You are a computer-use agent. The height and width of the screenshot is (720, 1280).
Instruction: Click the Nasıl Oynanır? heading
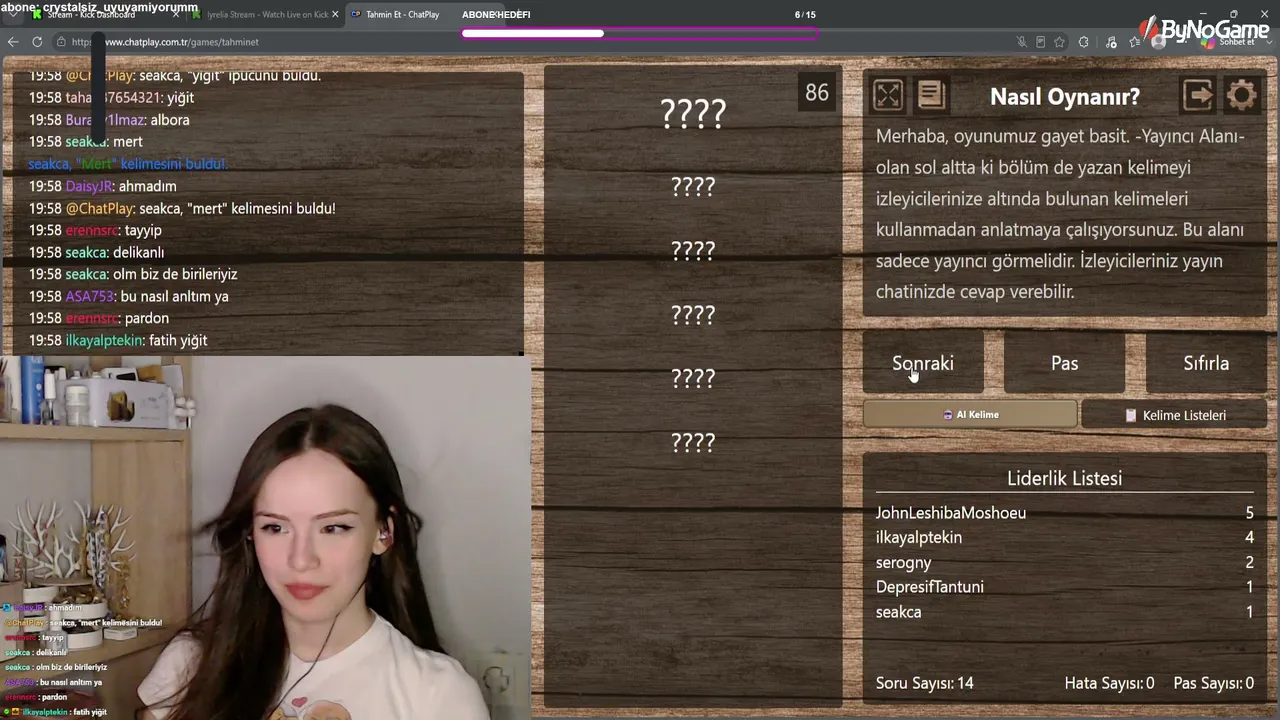click(1065, 97)
